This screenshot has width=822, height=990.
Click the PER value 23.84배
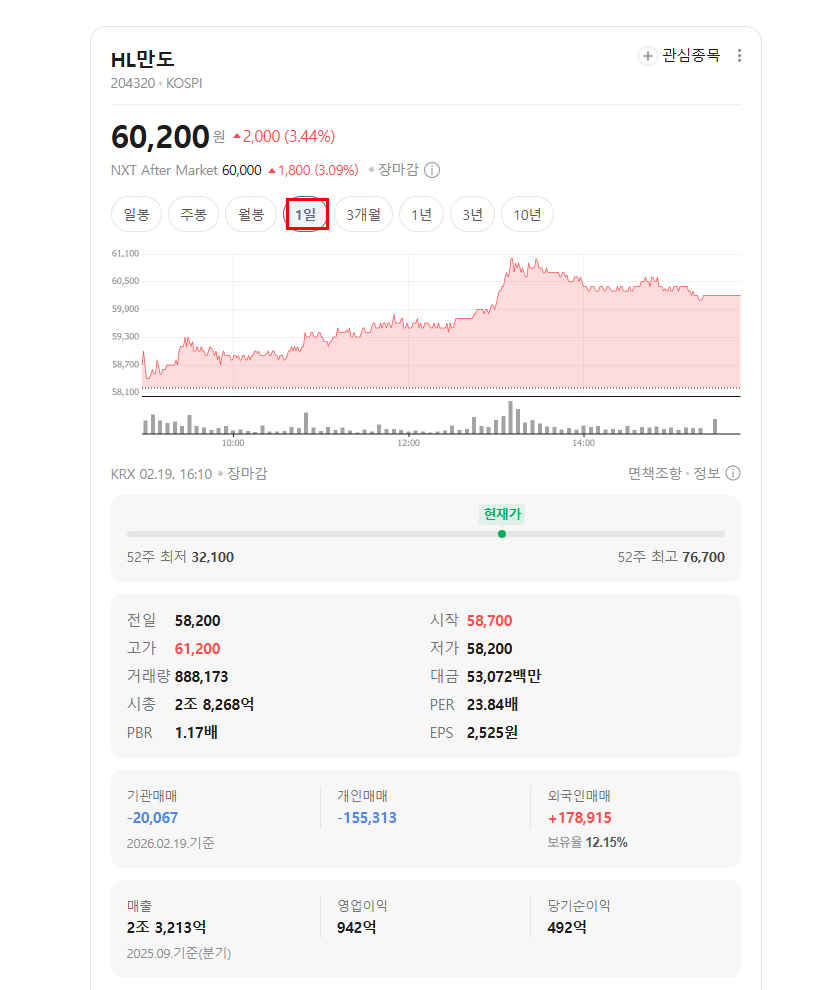(x=492, y=704)
